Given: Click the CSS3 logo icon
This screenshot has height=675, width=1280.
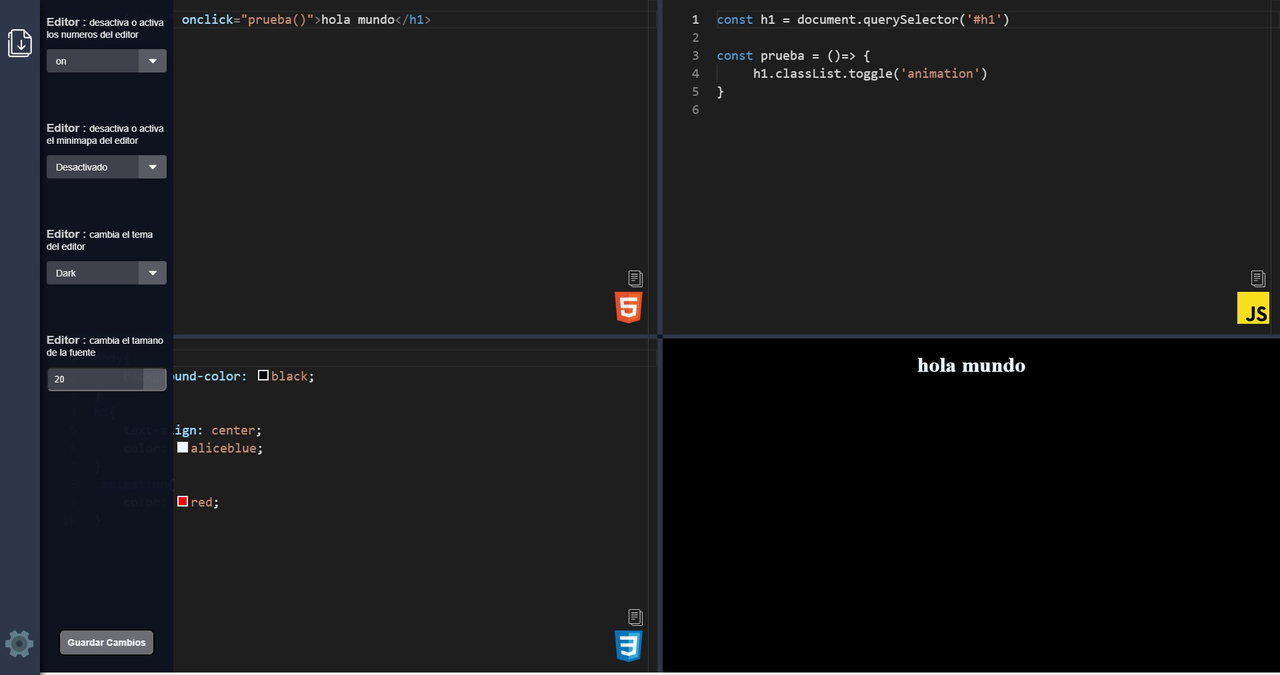Looking at the screenshot, I should pos(628,646).
